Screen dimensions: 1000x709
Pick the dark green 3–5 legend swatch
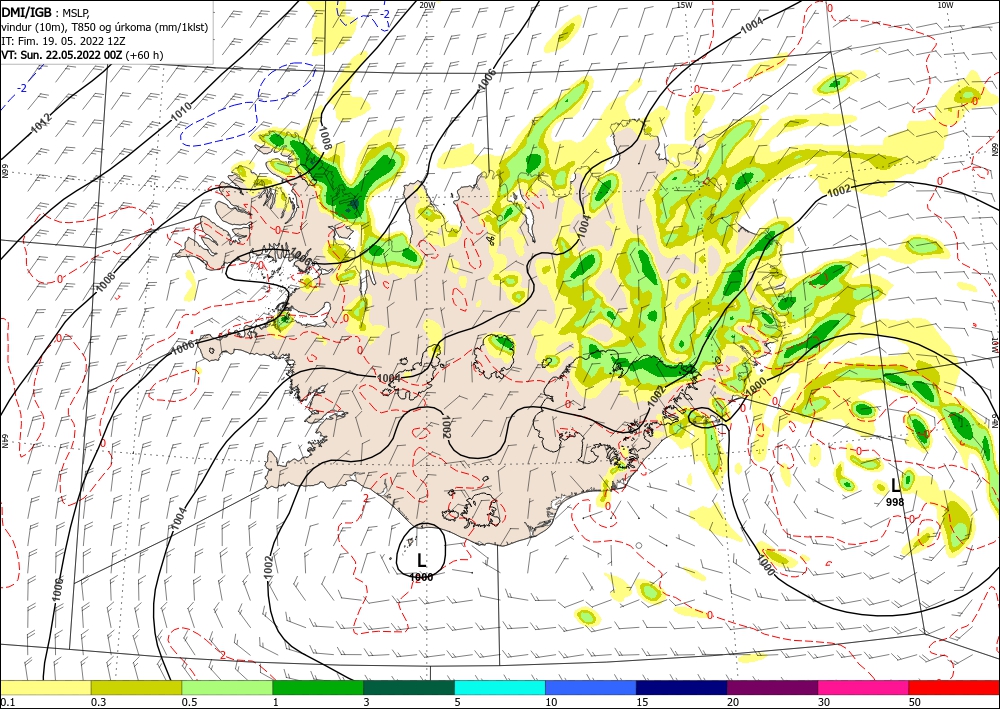click(x=409, y=687)
